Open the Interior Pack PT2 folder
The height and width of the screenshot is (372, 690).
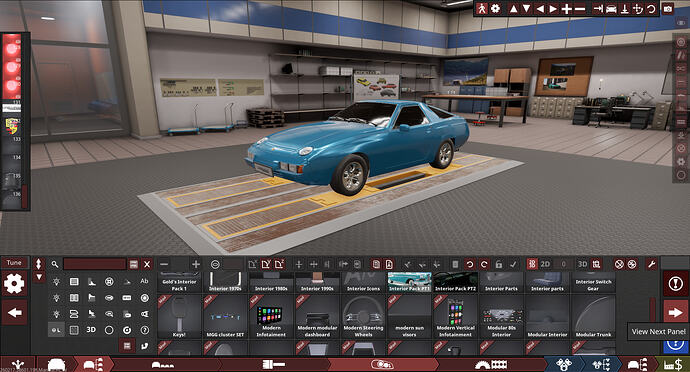coord(455,282)
